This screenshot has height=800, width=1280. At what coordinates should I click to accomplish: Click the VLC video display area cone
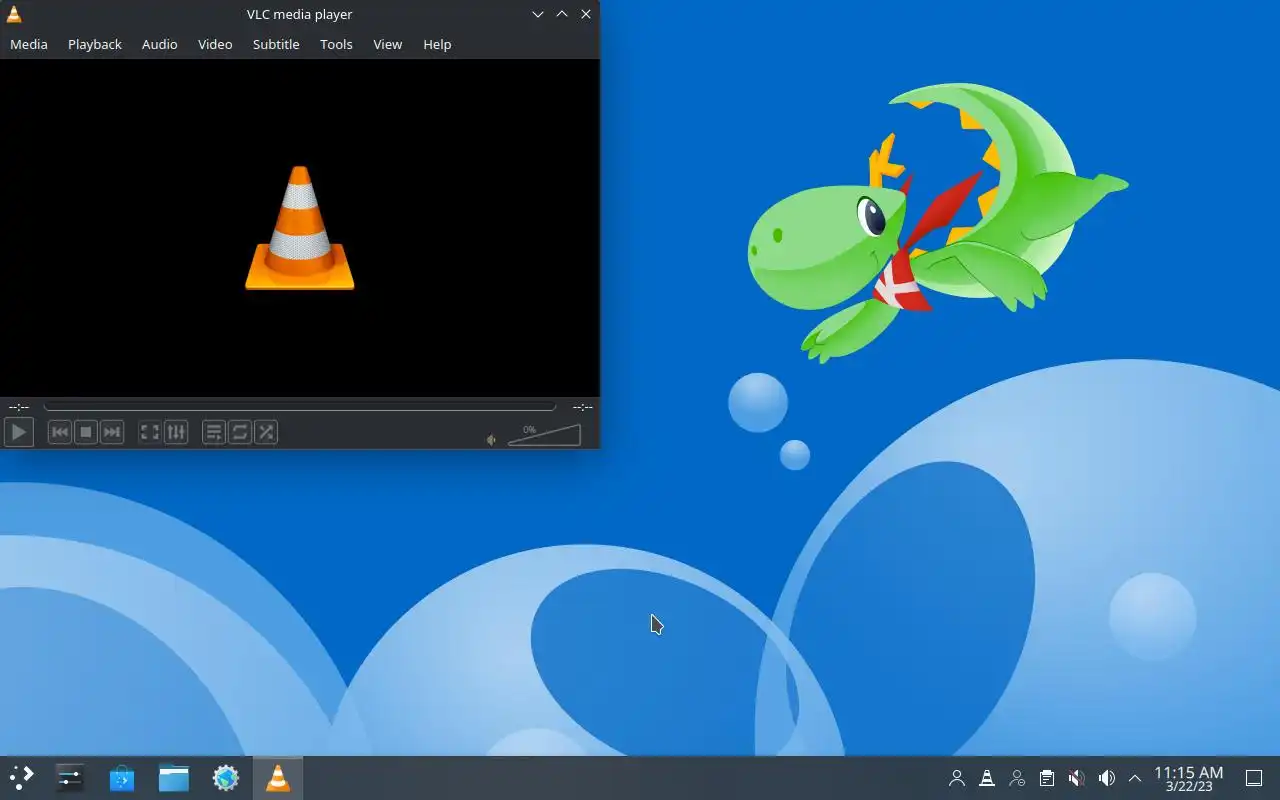300,228
